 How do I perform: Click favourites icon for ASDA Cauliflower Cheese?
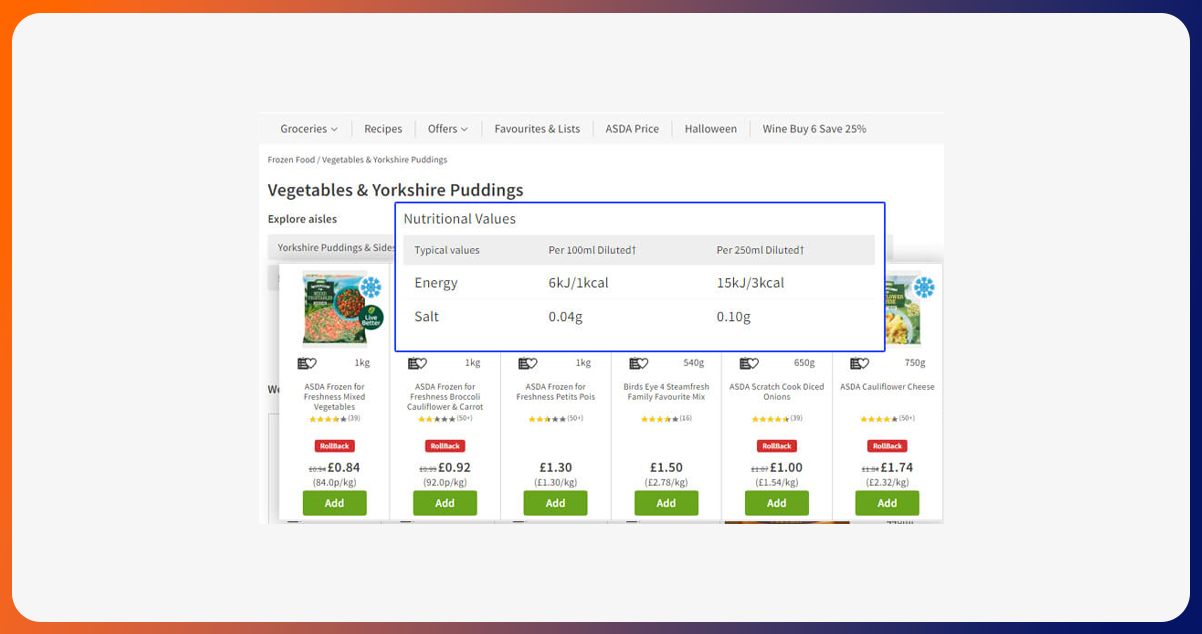tap(859, 363)
